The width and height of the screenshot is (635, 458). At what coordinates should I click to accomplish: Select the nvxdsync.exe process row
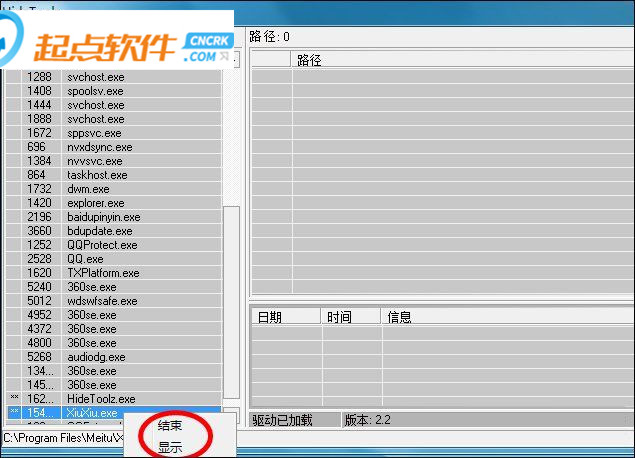point(114,147)
